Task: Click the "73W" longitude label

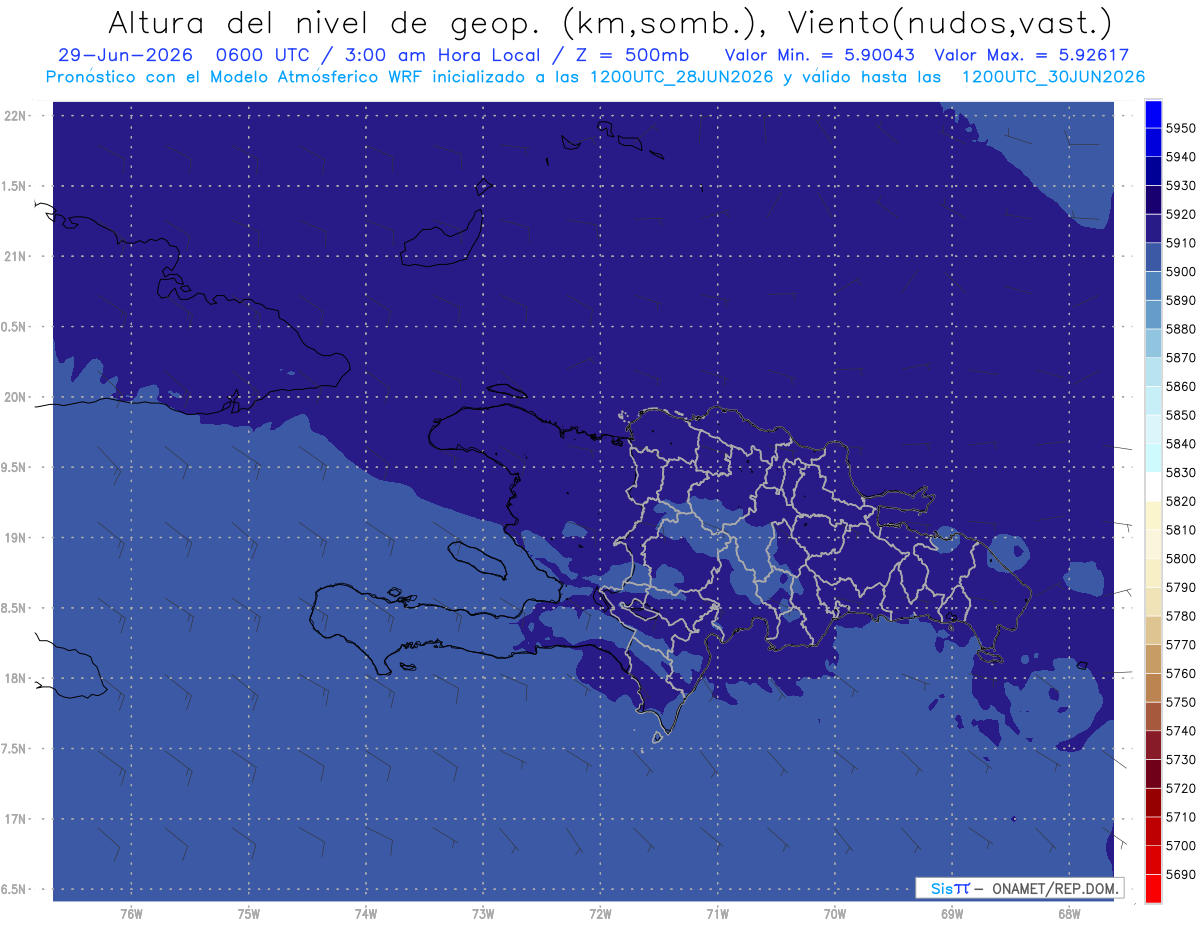Action: (x=483, y=914)
